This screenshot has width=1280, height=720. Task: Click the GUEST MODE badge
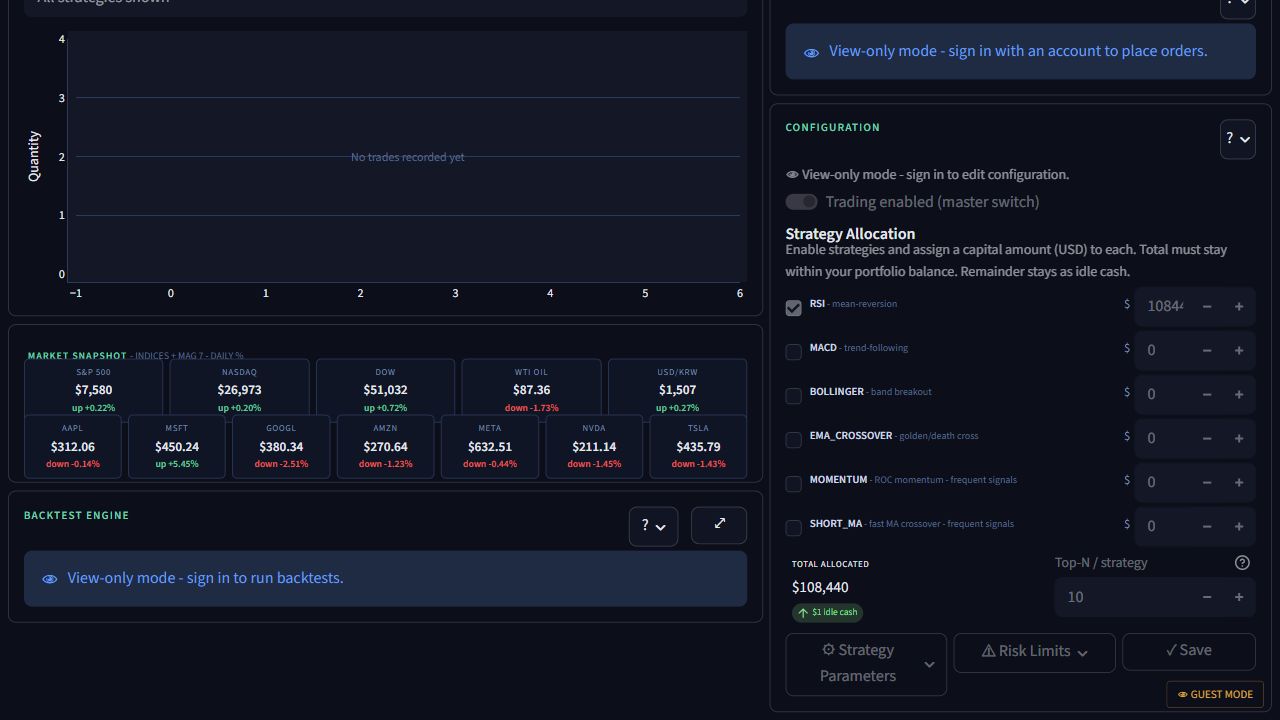pos(1215,694)
